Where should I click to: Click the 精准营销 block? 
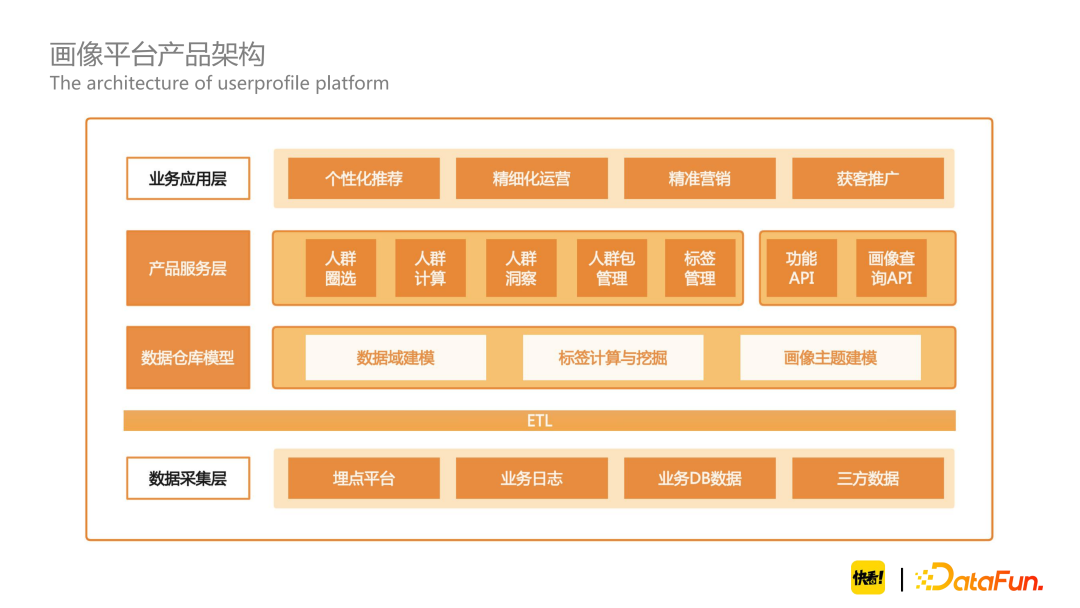(x=700, y=178)
